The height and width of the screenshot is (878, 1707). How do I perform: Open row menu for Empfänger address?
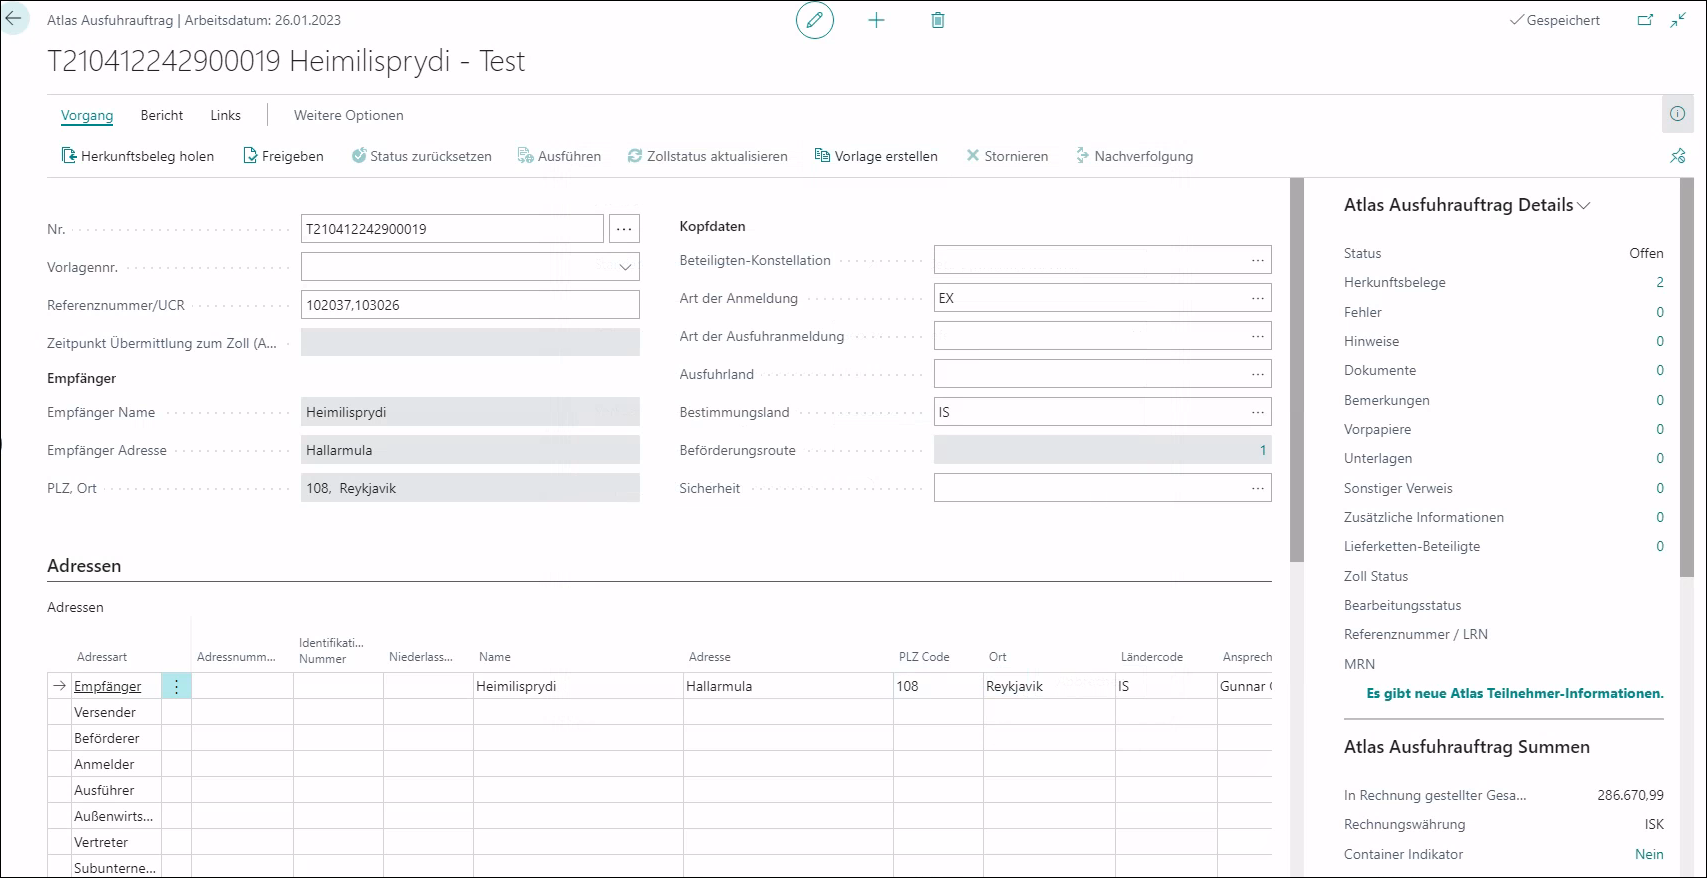[176, 686]
